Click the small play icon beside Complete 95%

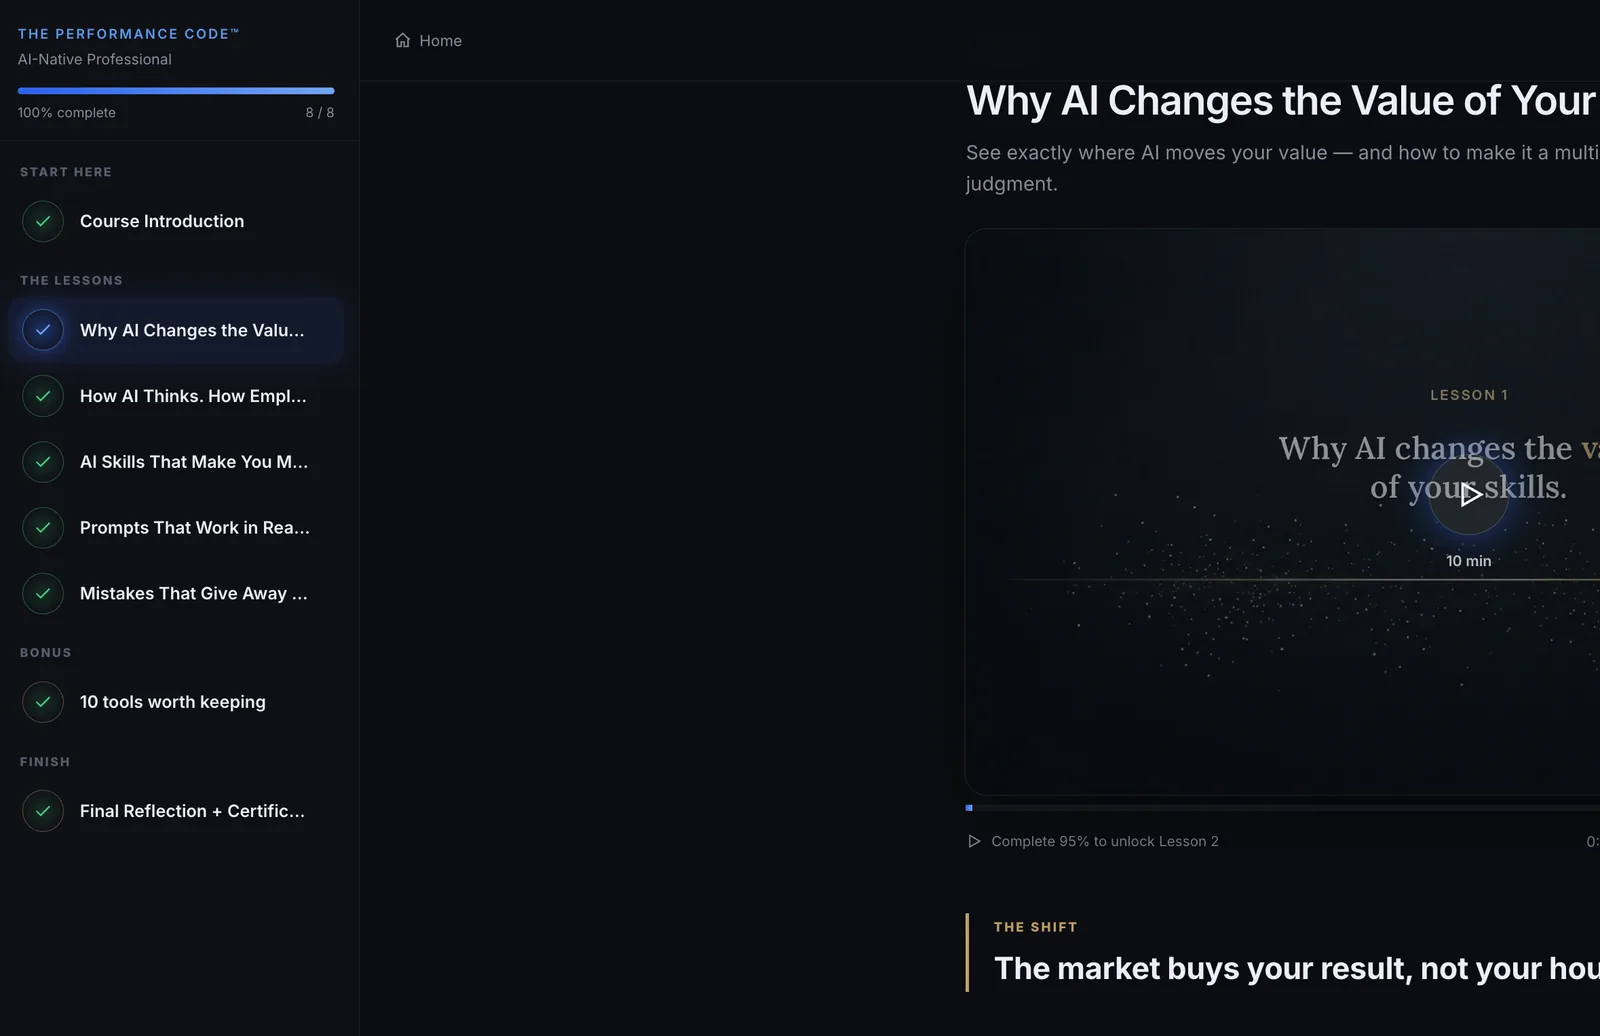(x=974, y=841)
